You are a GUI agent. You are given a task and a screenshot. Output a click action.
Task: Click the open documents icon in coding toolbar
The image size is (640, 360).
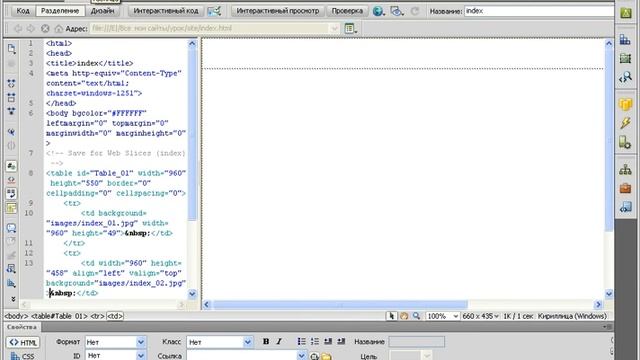(11, 49)
